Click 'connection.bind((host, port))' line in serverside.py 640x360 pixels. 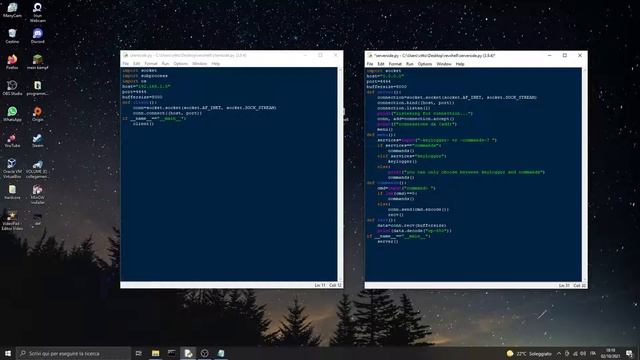point(416,102)
